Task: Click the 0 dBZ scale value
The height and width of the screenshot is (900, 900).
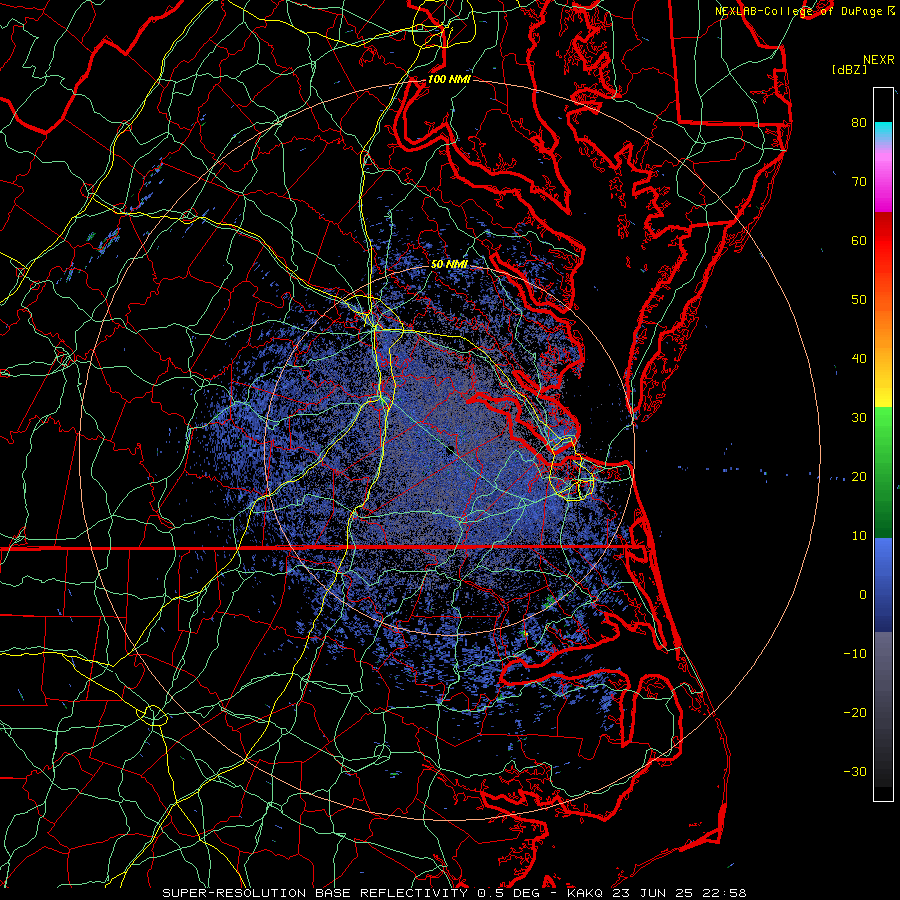Action: [x=863, y=595]
